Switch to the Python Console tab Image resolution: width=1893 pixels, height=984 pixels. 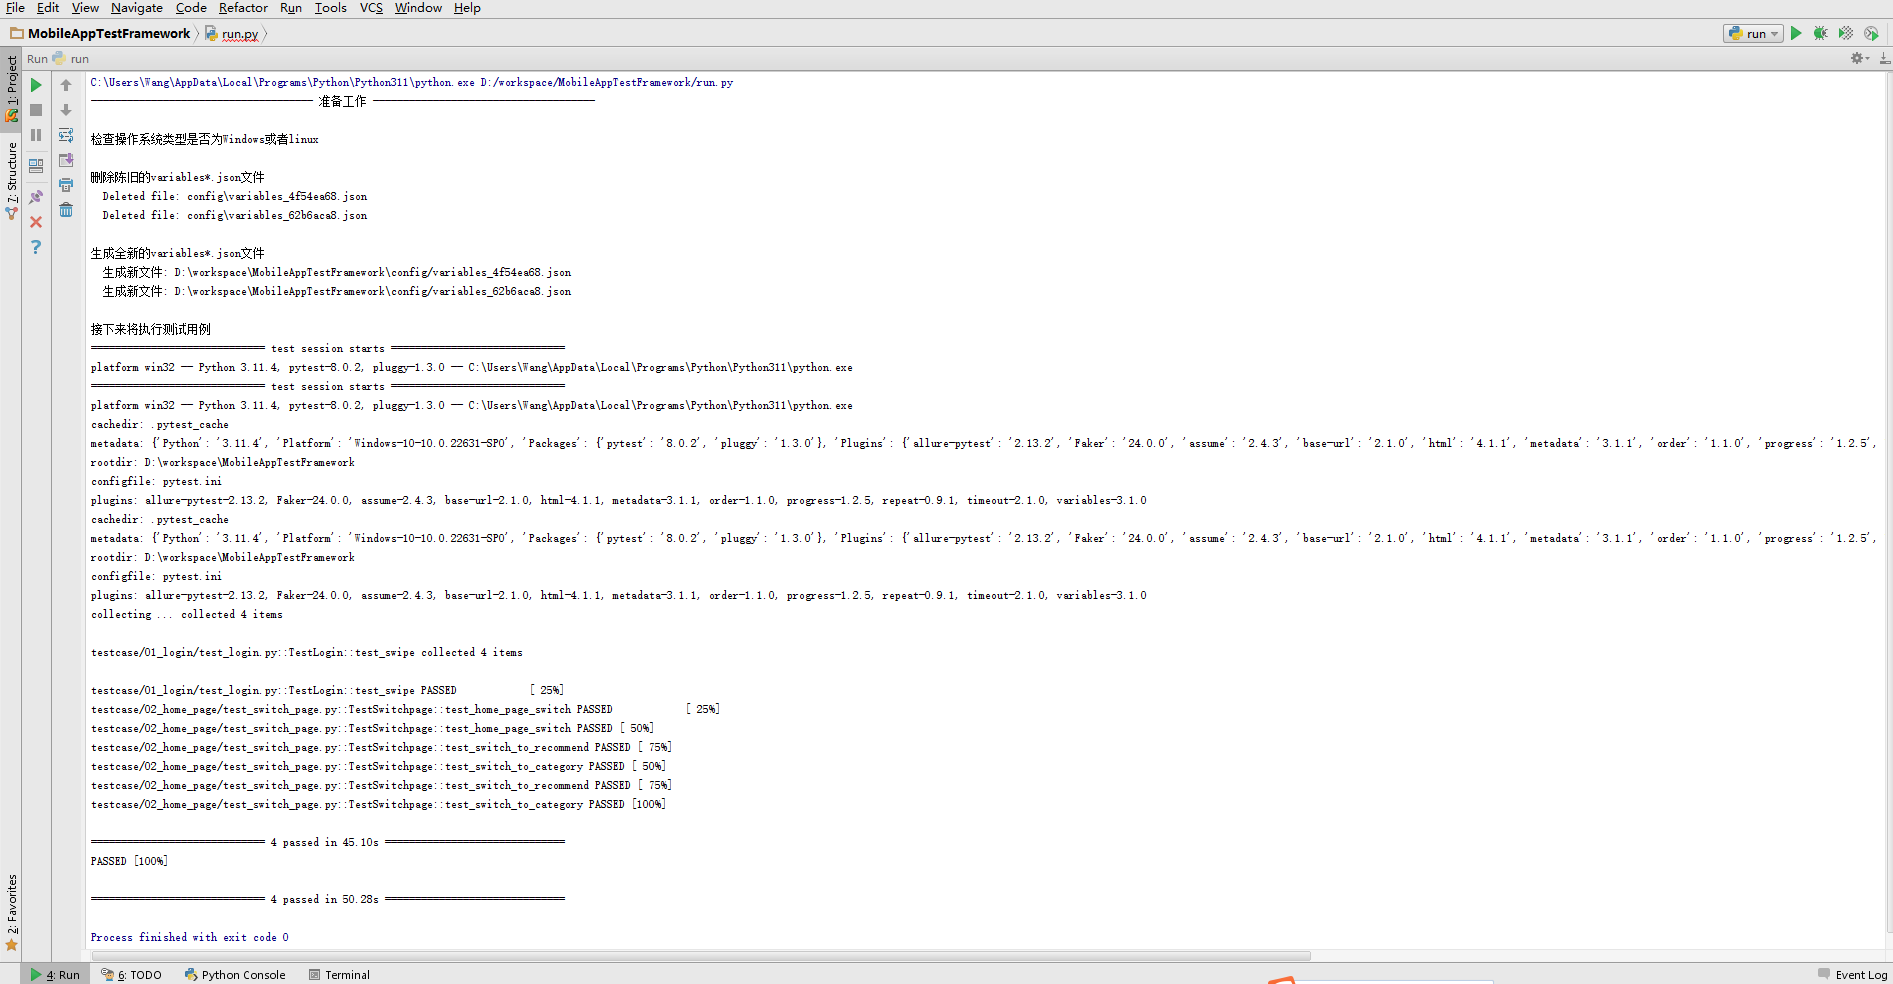[x=236, y=974]
